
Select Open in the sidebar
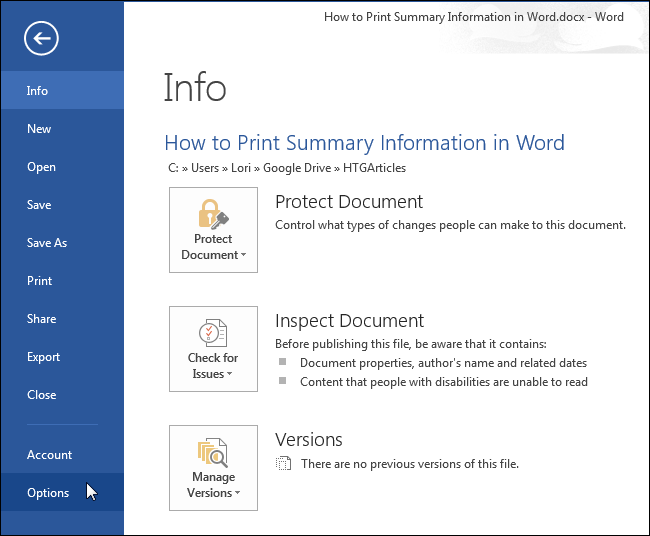click(62, 167)
